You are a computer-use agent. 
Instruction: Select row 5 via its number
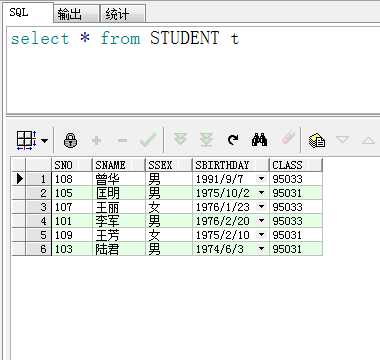pyautogui.click(x=38, y=235)
